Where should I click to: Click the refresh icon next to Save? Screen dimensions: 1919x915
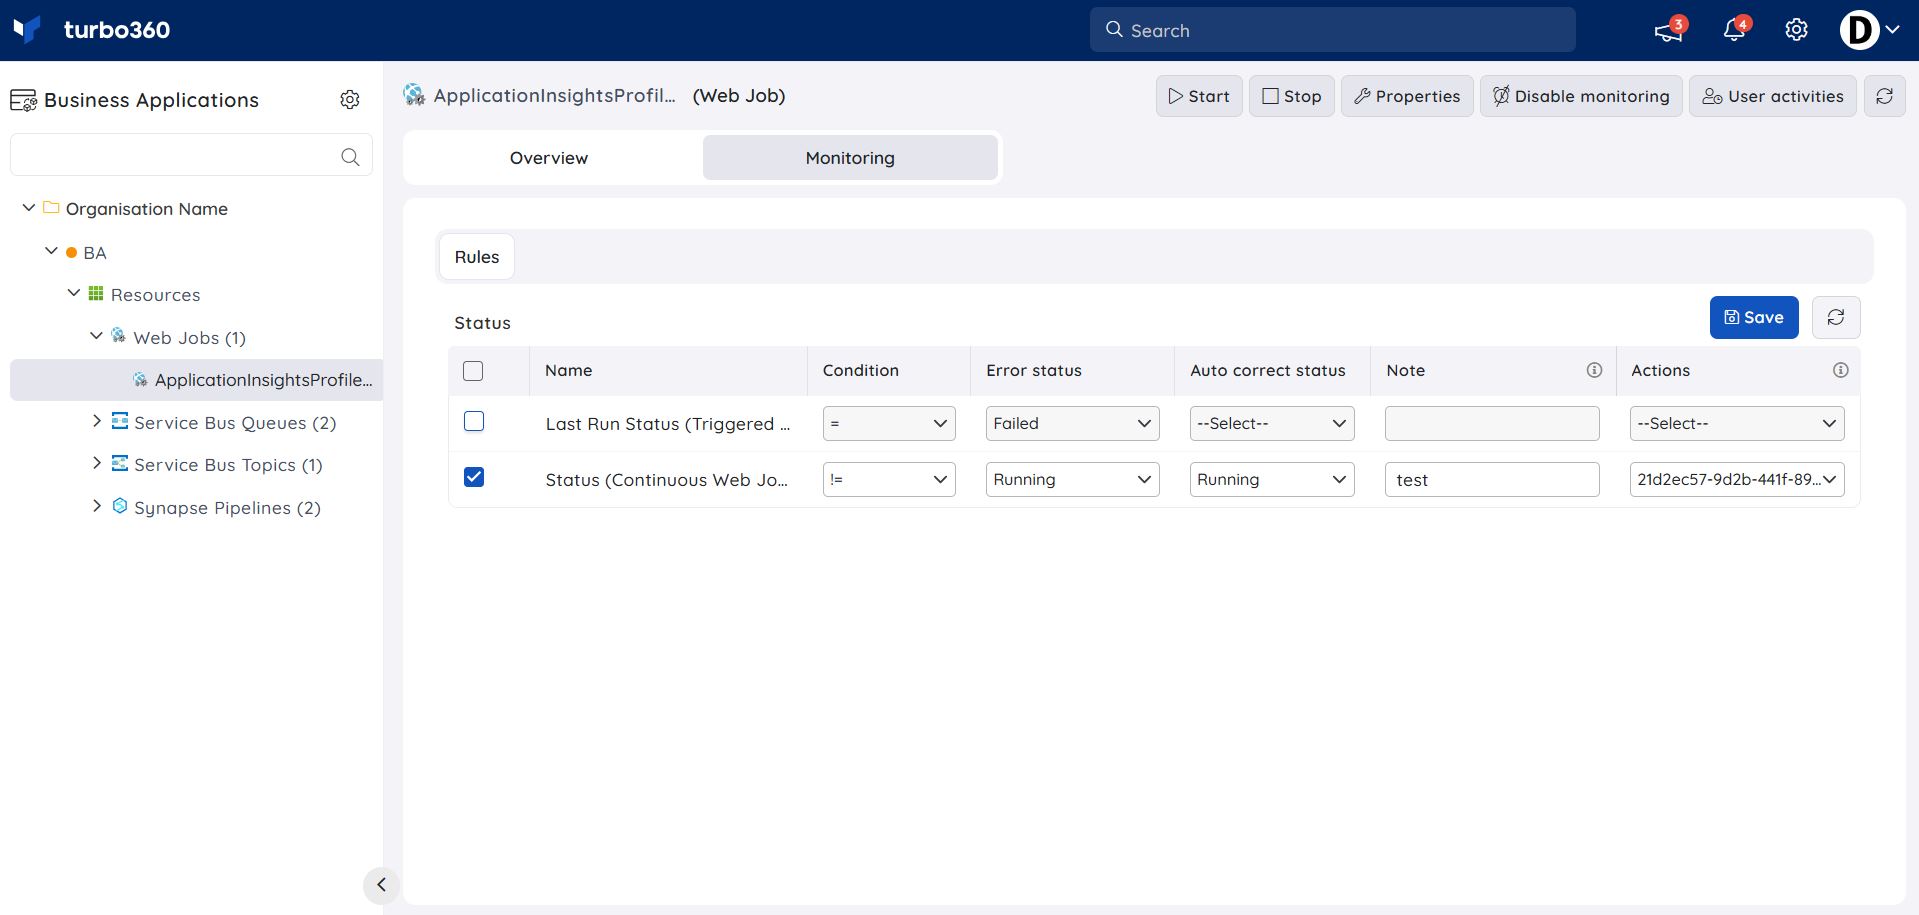[x=1836, y=317]
